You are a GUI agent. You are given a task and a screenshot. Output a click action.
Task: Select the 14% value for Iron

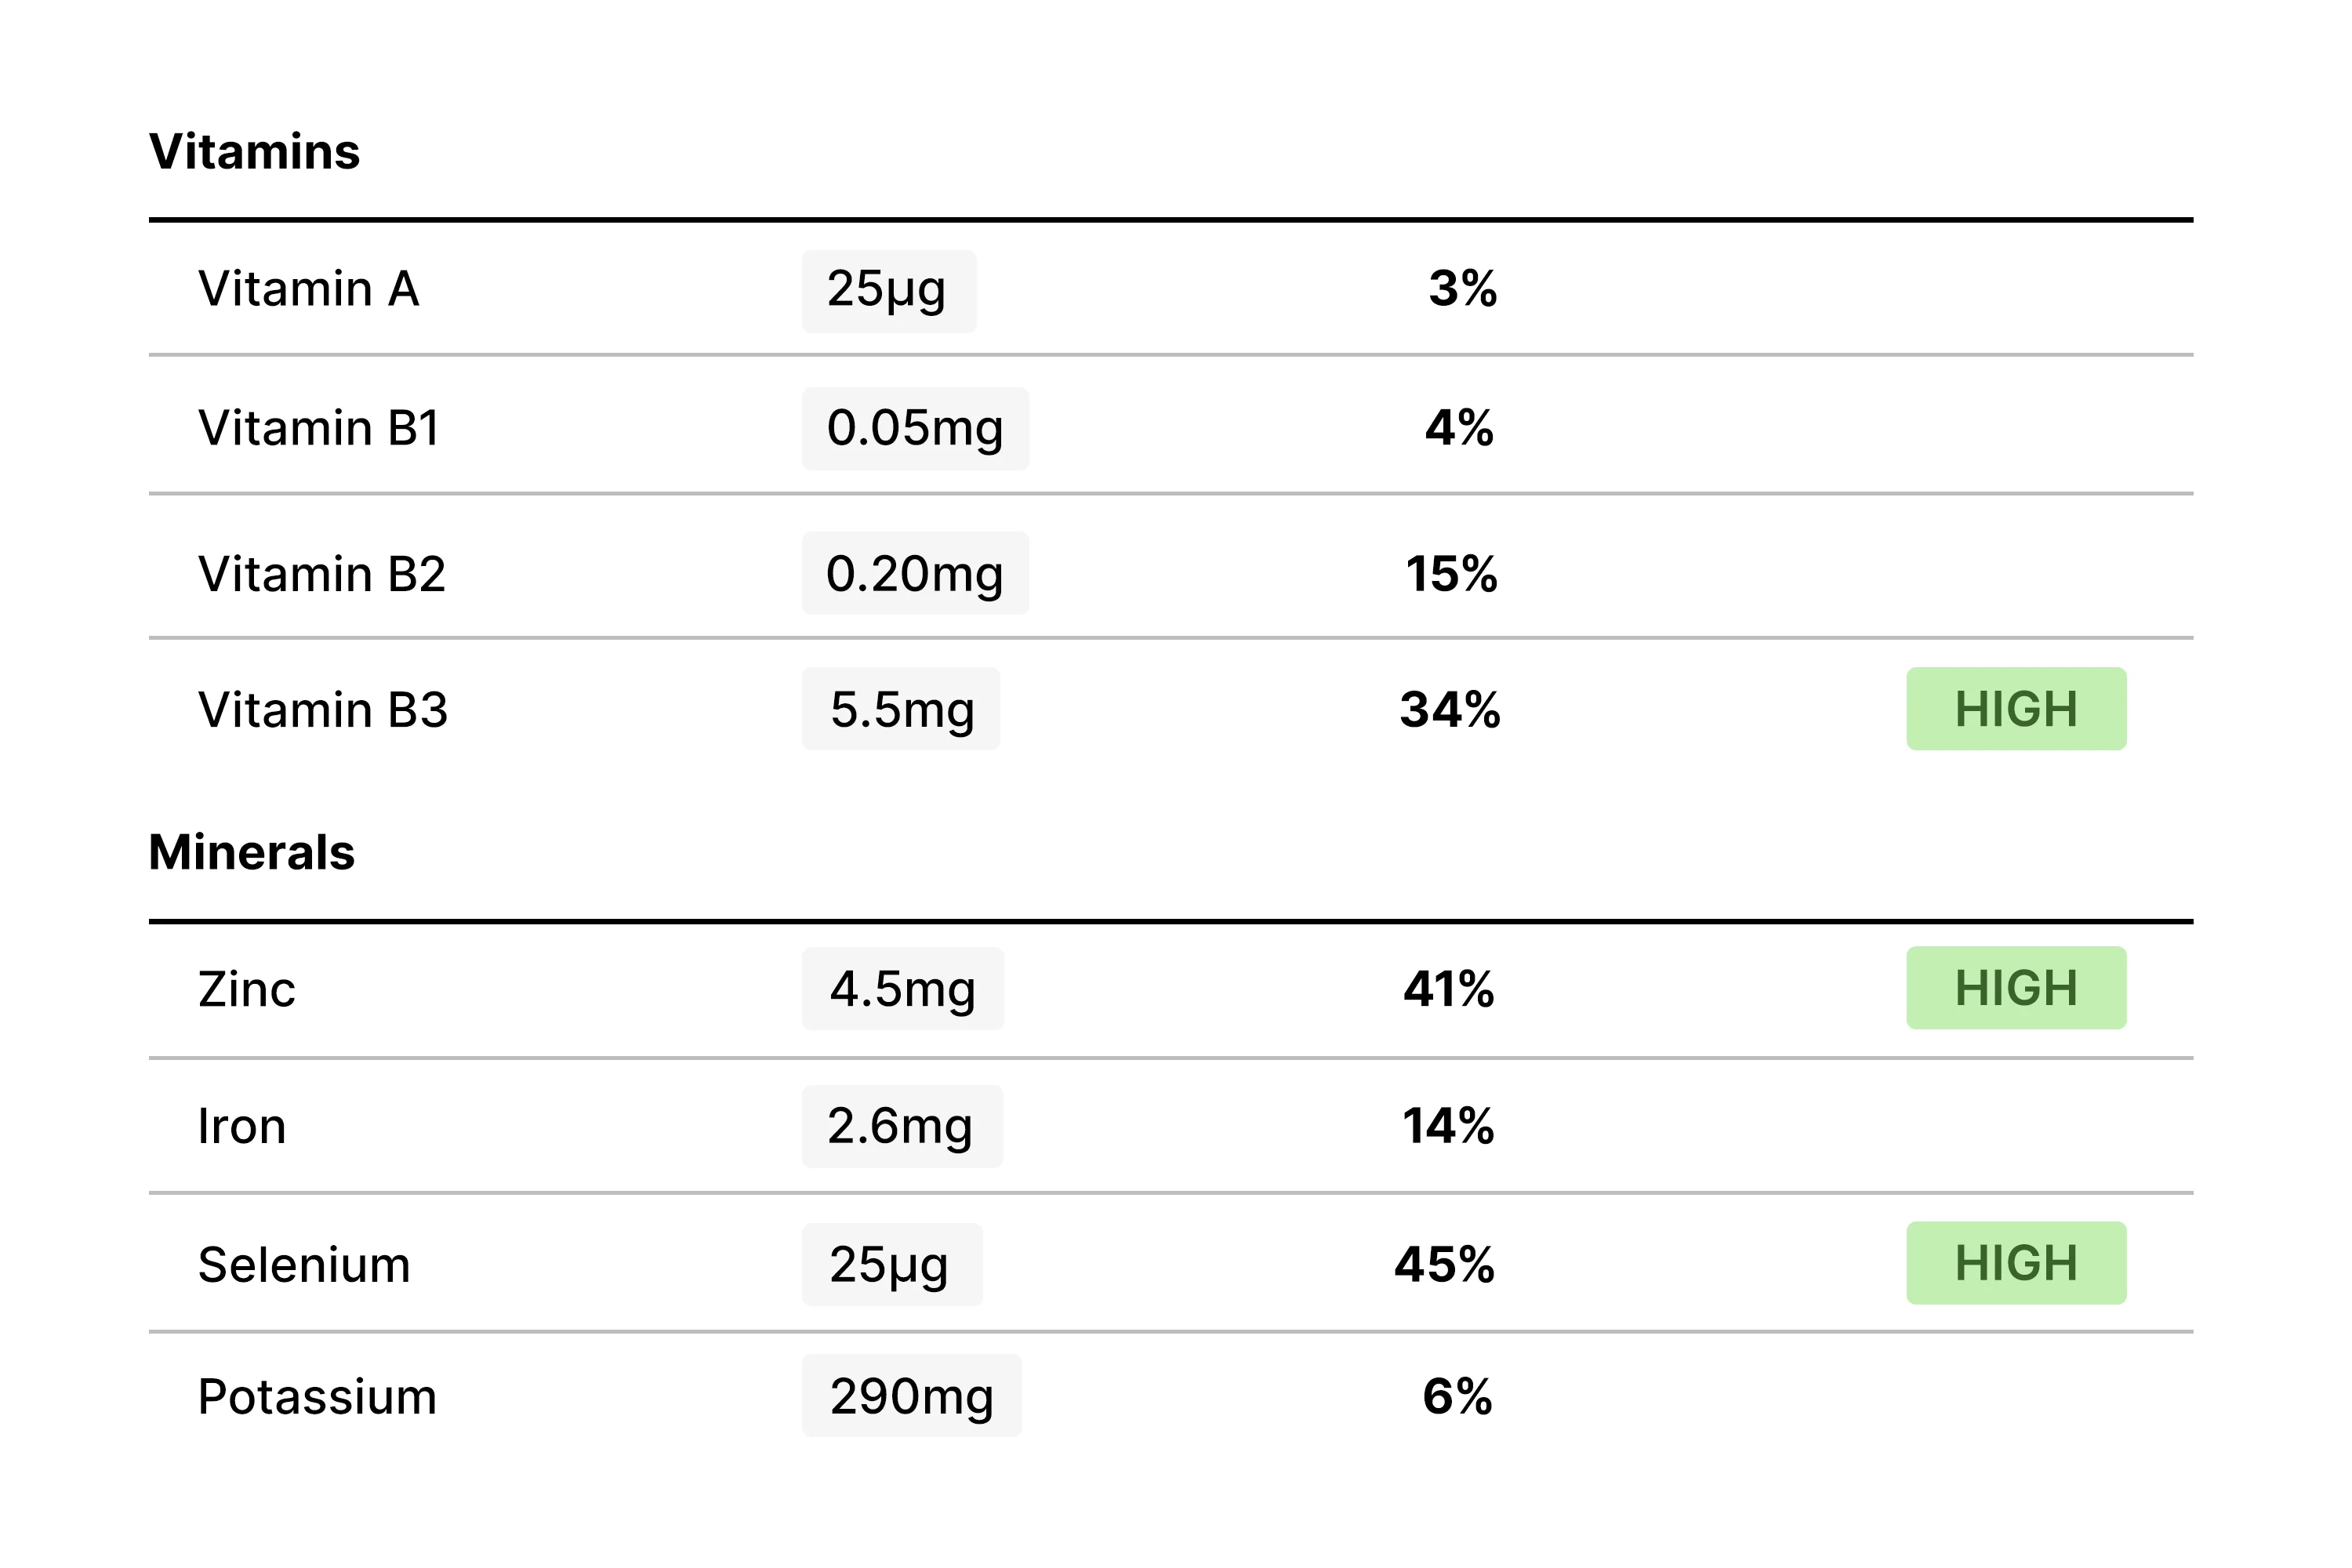tap(1448, 1126)
